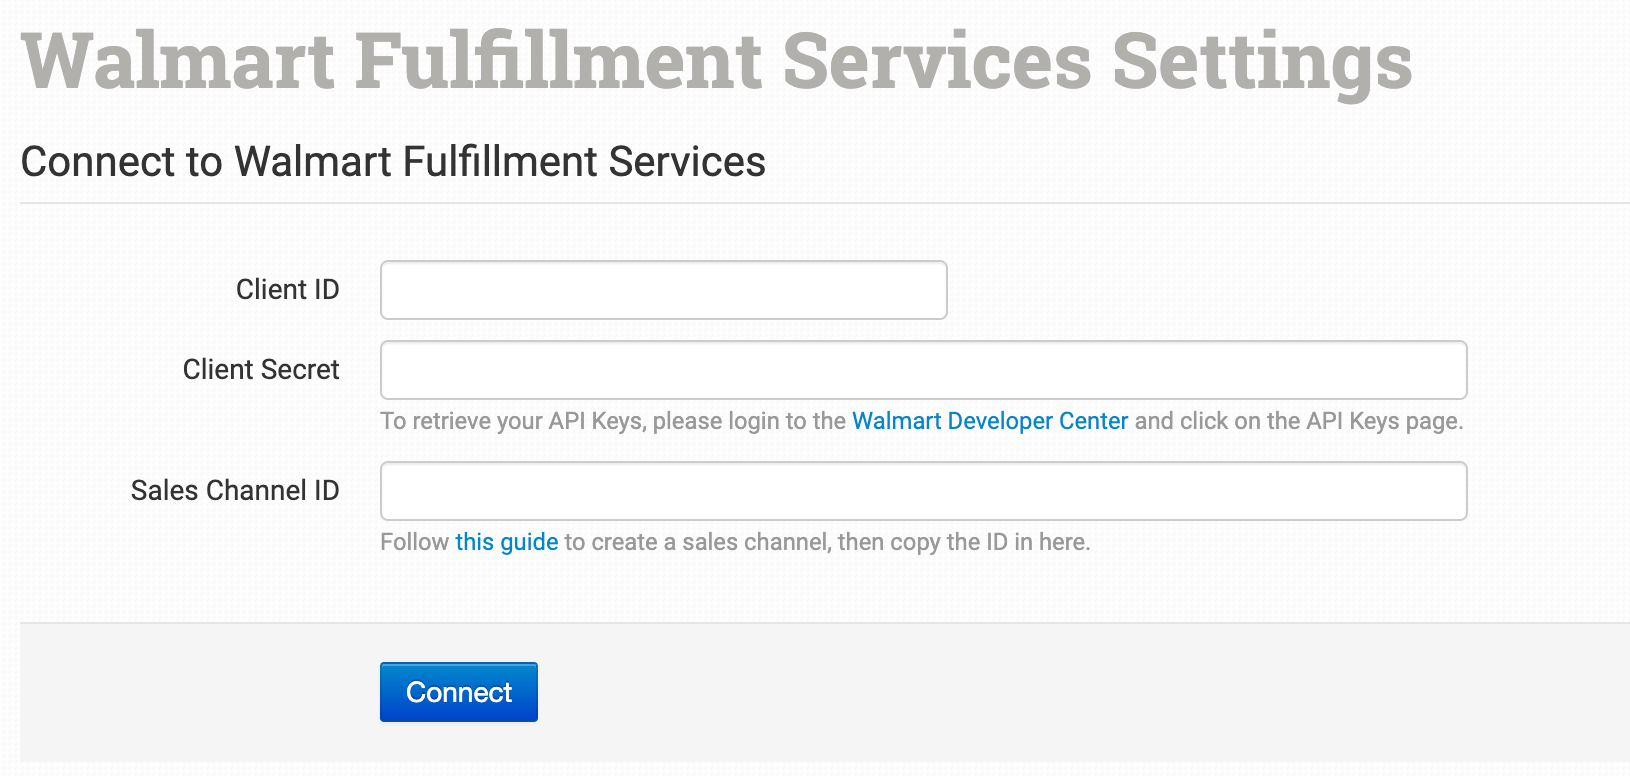Click the "and click on the API Keys page" text
This screenshot has height=776, width=1630.
(1299, 421)
